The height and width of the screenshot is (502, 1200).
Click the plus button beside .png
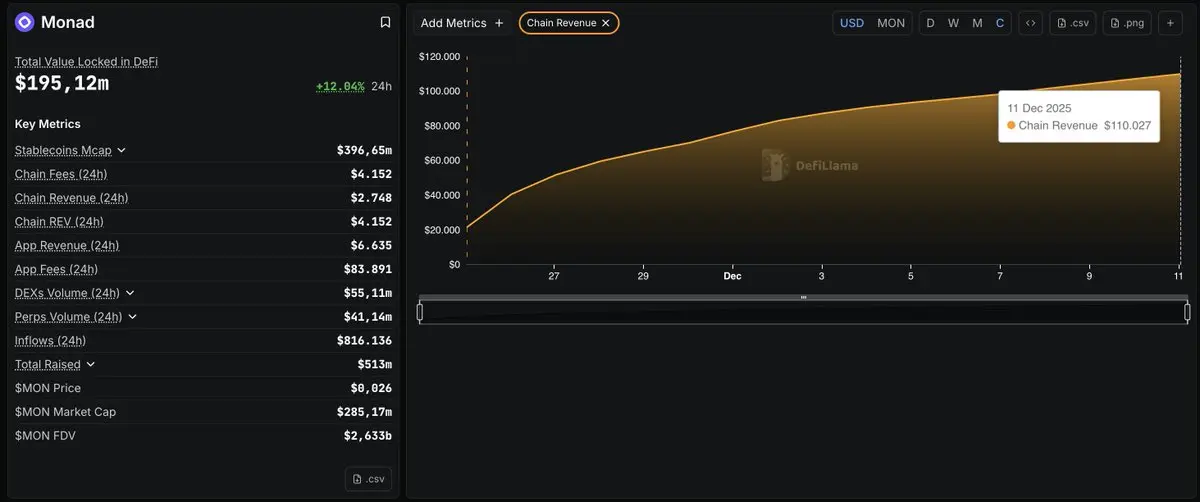pyautogui.click(x=1171, y=23)
